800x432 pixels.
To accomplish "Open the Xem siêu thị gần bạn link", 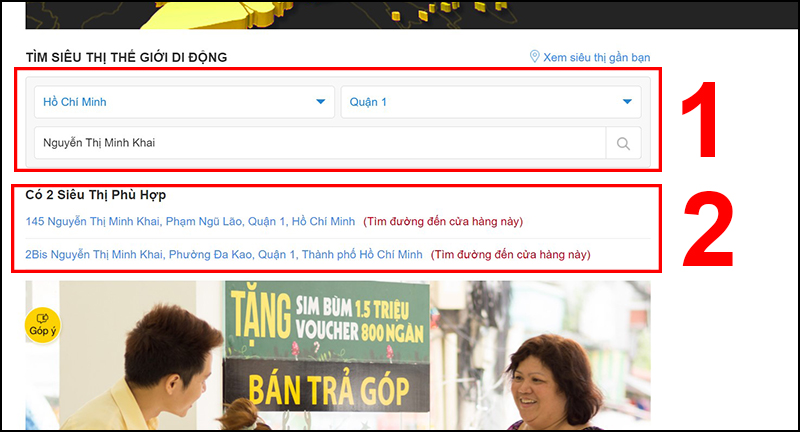I will coord(596,57).
